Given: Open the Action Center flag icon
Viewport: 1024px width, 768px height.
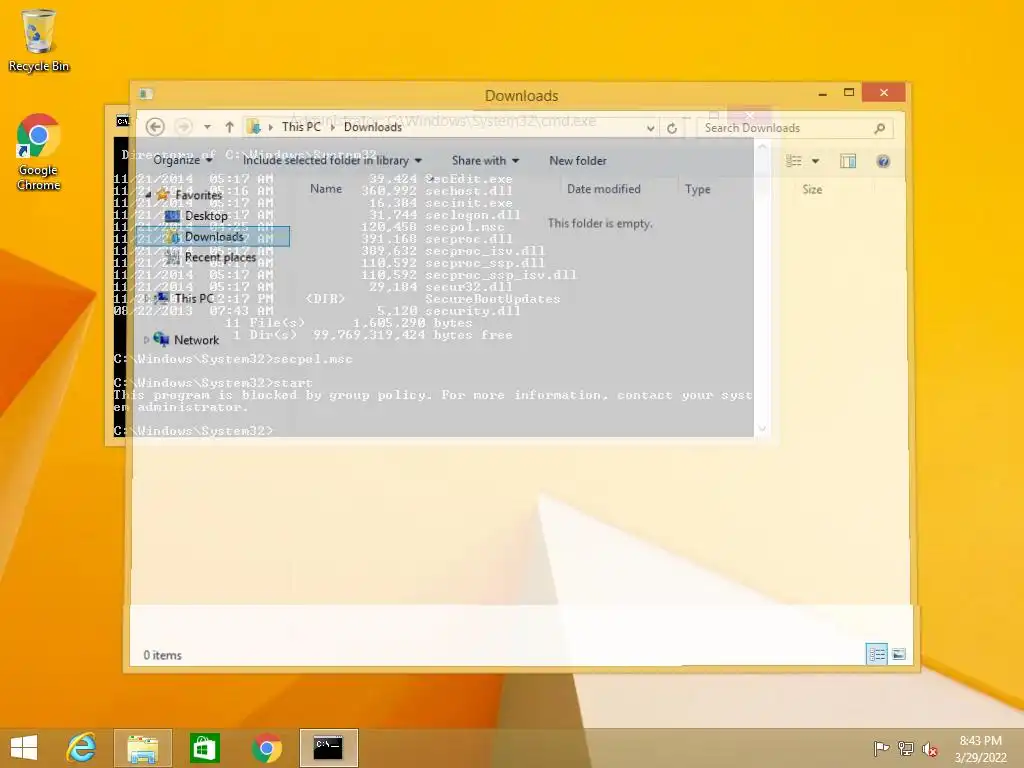Looking at the screenshot, I should [x=881, y=748].
